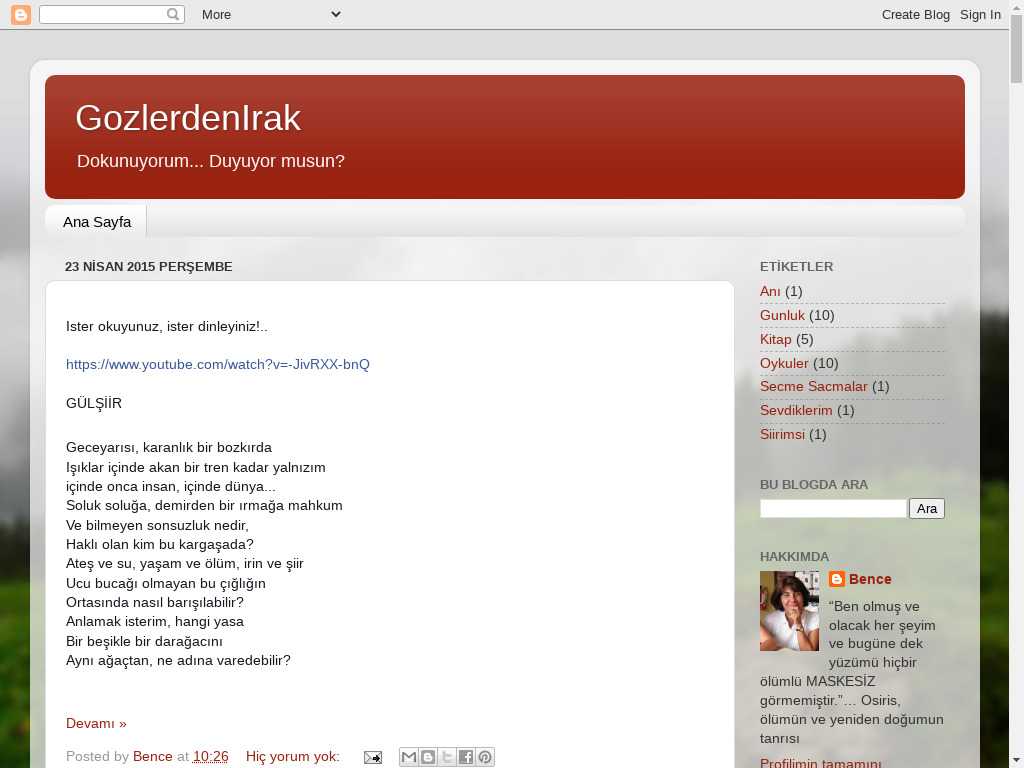The image size is (1024, 768).
Task: Click Create Blog in the navbar
Action: coord(915,14)
